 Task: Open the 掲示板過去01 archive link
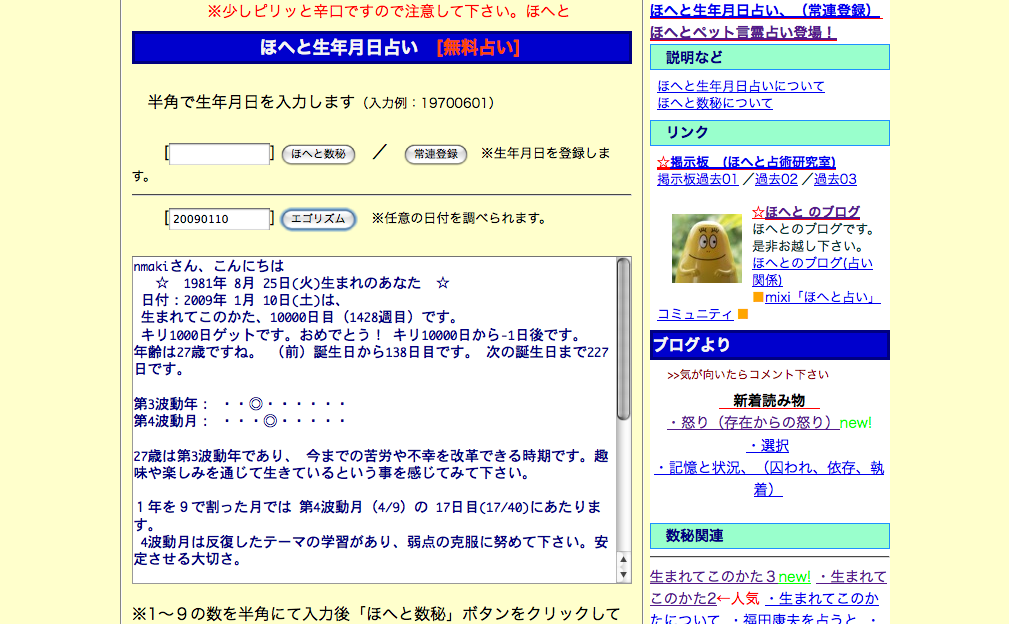[x=697, y=179]
